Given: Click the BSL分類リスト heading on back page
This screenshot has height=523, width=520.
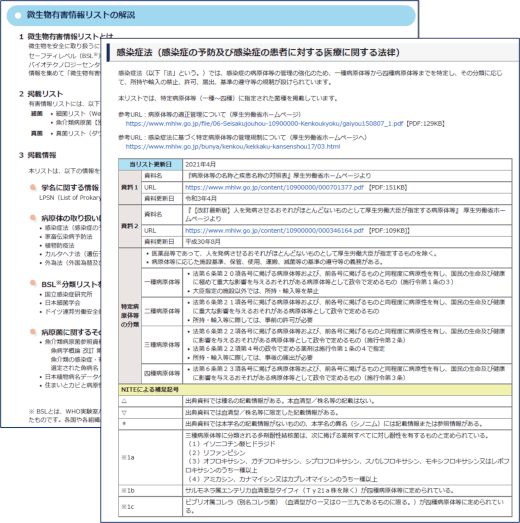Looking at the screenshot, I should (x=71, y=284).
